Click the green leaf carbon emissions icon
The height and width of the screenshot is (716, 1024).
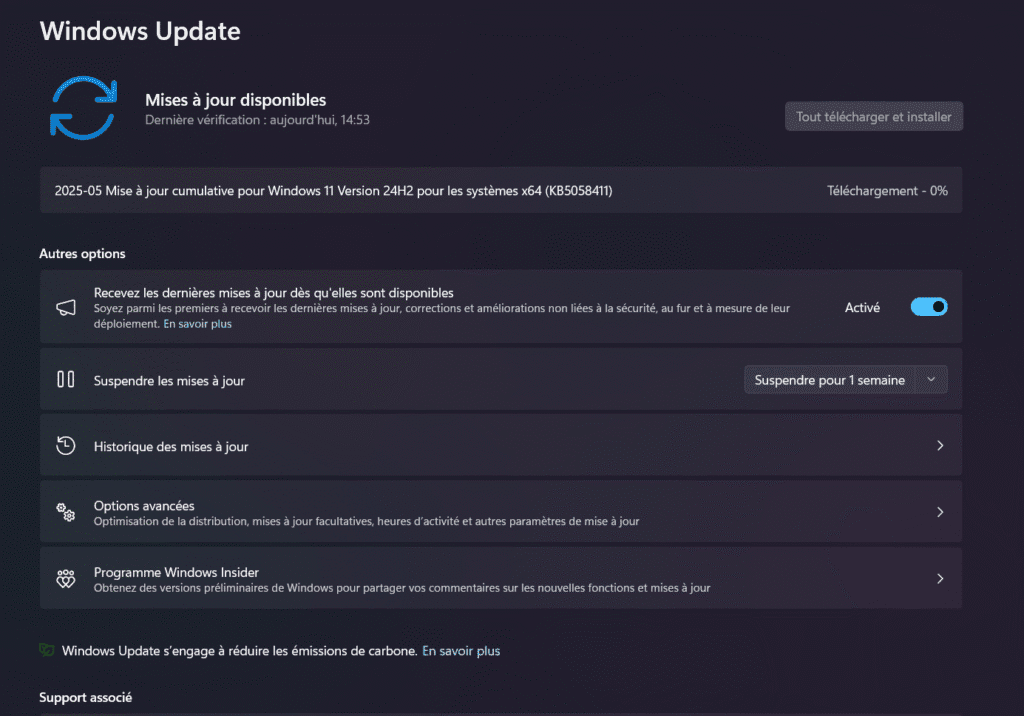coord(46,650)
